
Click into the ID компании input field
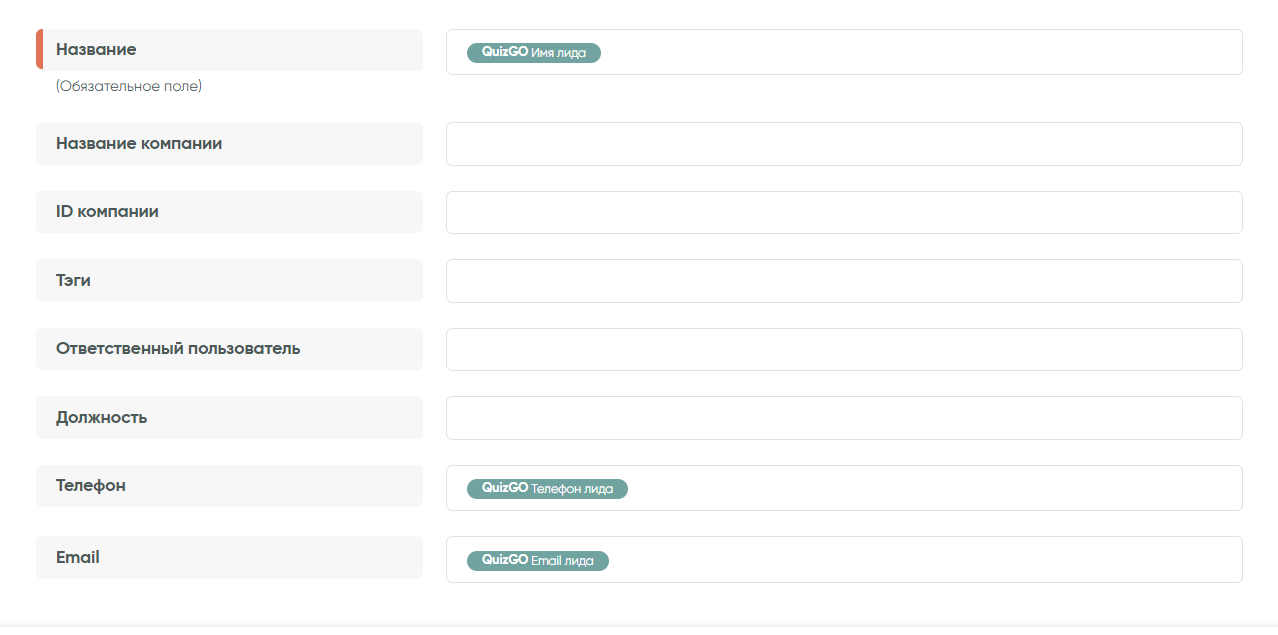[843, 213]
